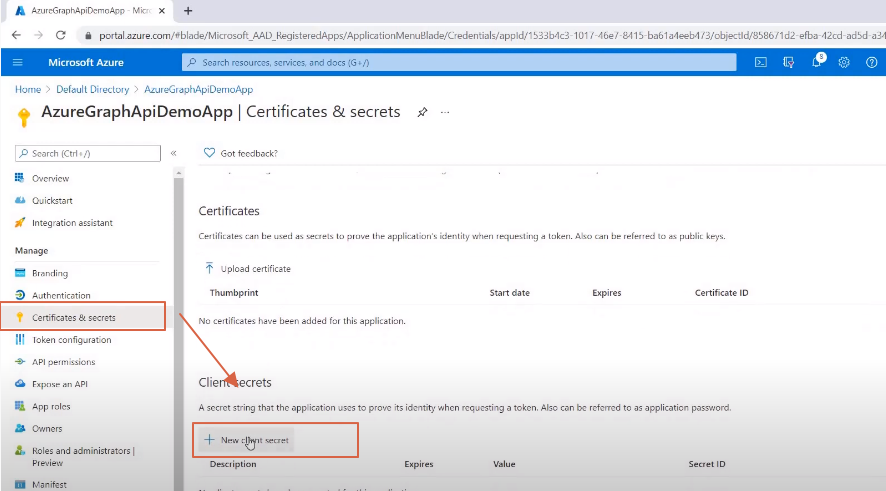Screen dimensions: 886x491
Task: Click the Got feedback heart icon
Action: pyautogui.click(x=209, y=153)
